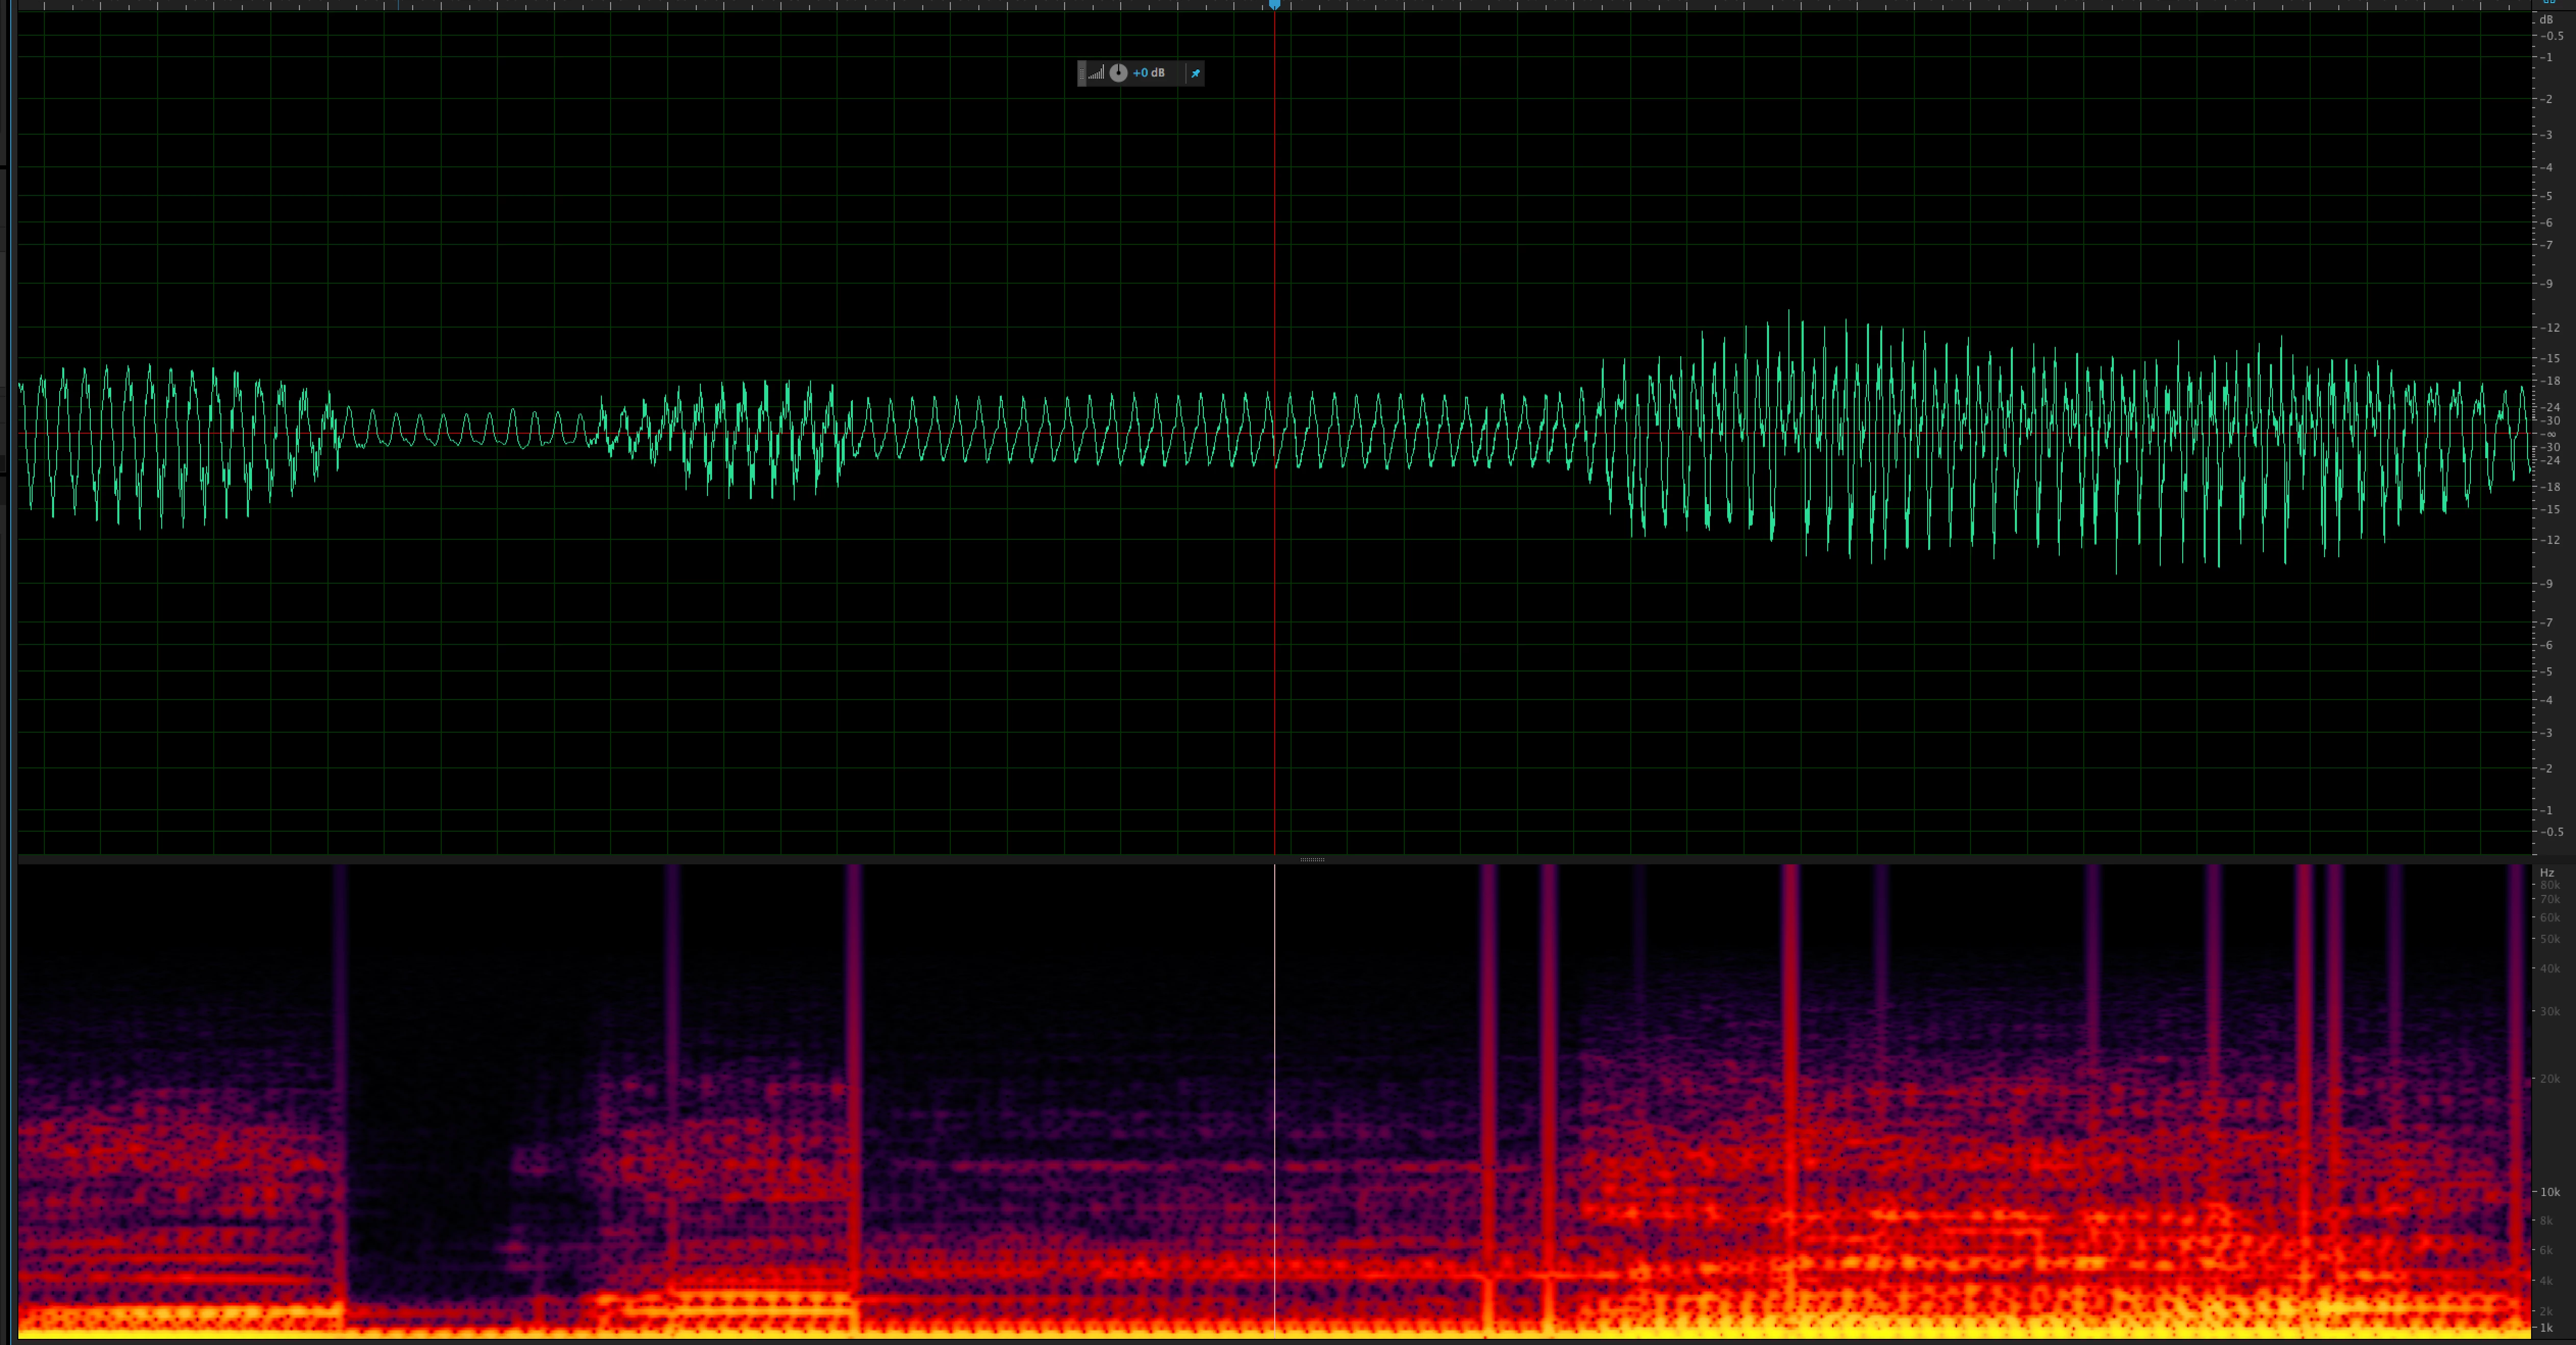Click the 40k mark on frequency scale
The width and height of the screenshot is (2576, 1345).
[x=2550, y=968]
